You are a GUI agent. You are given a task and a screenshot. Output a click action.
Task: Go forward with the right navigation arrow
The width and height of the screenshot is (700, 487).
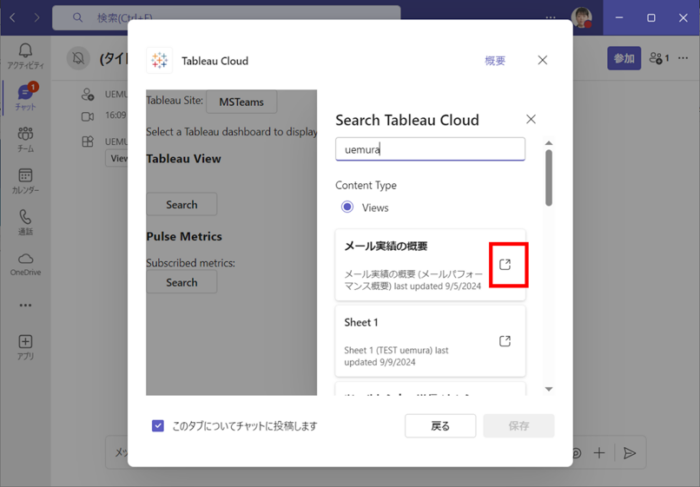(x=37, y=18)
